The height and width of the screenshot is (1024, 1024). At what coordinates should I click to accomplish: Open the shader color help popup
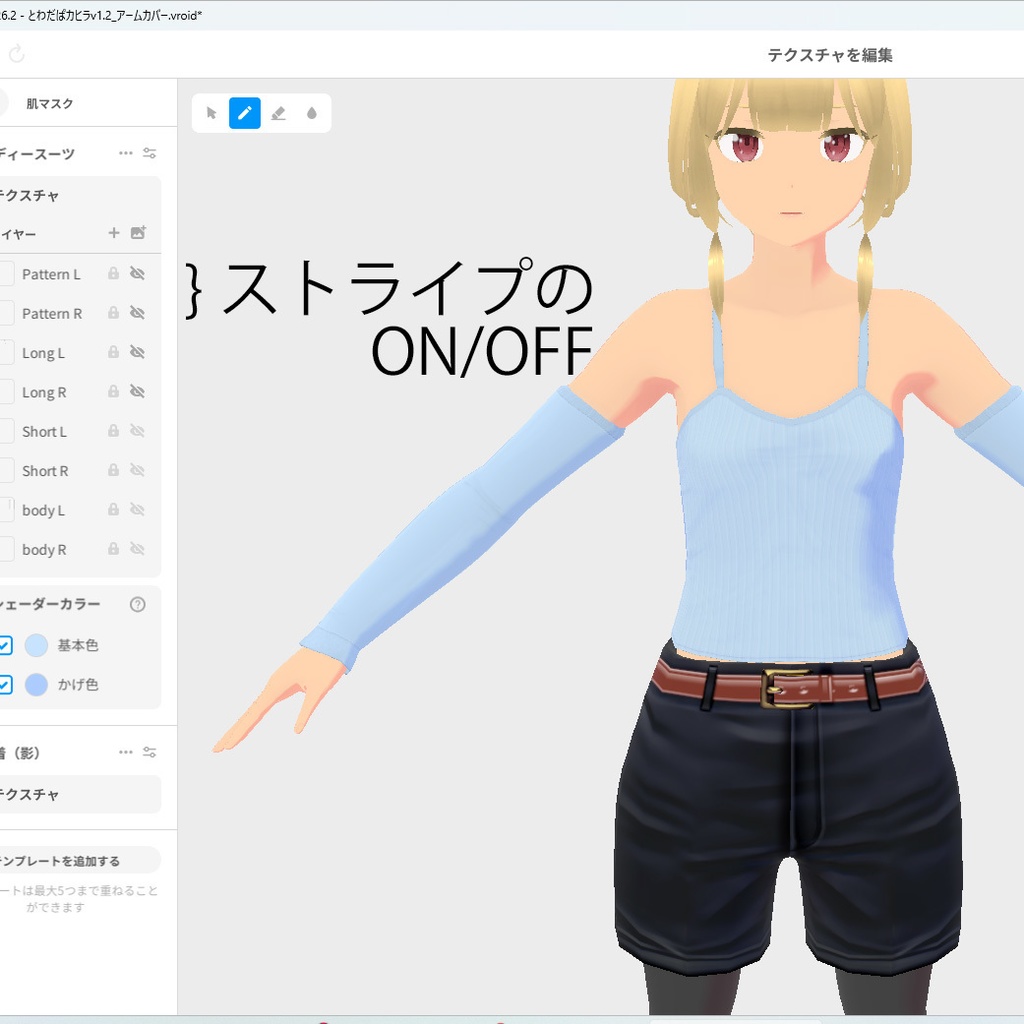pyautogui.click(x=139, y=604)
